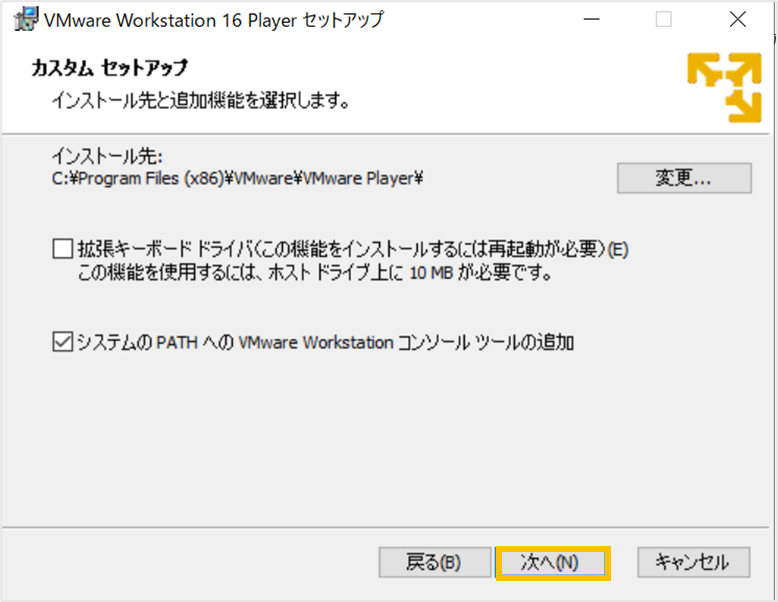Uncheck システムの PATH への追加 checkbox
The image size is (778, 602).
[63, 342]
